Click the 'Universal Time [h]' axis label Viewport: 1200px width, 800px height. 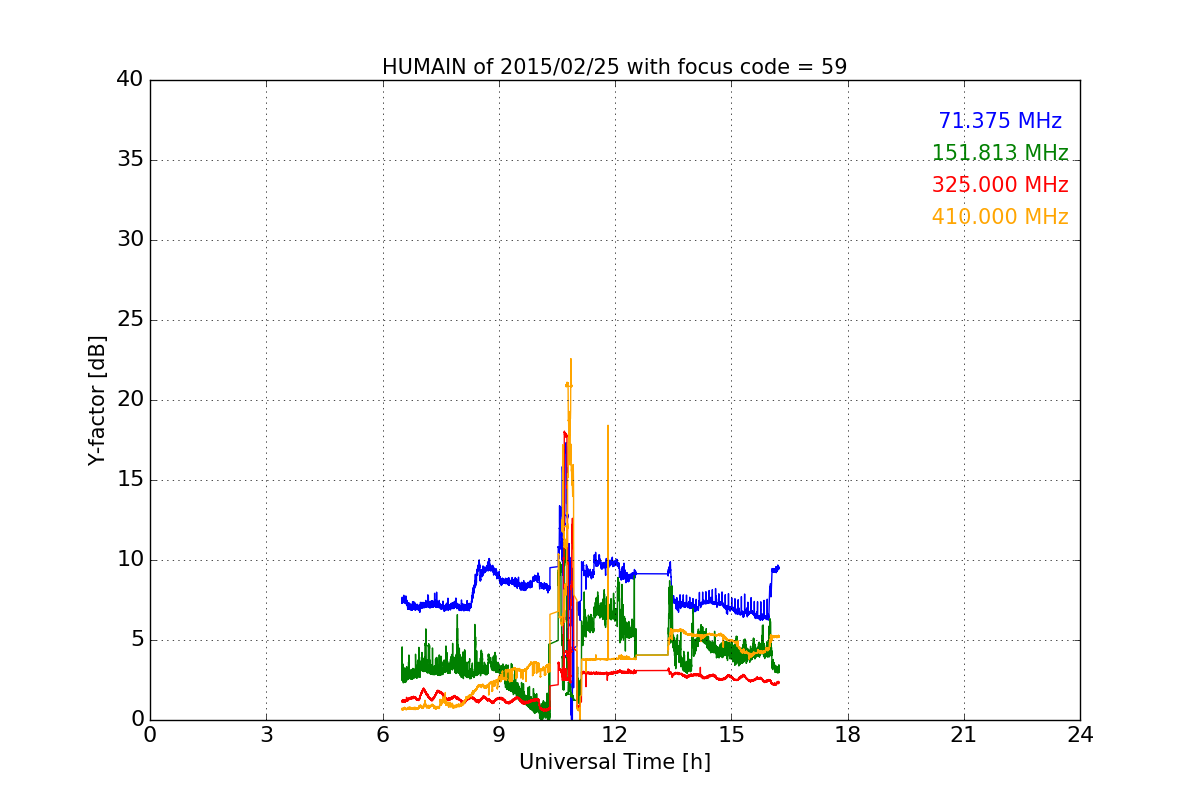614,762
